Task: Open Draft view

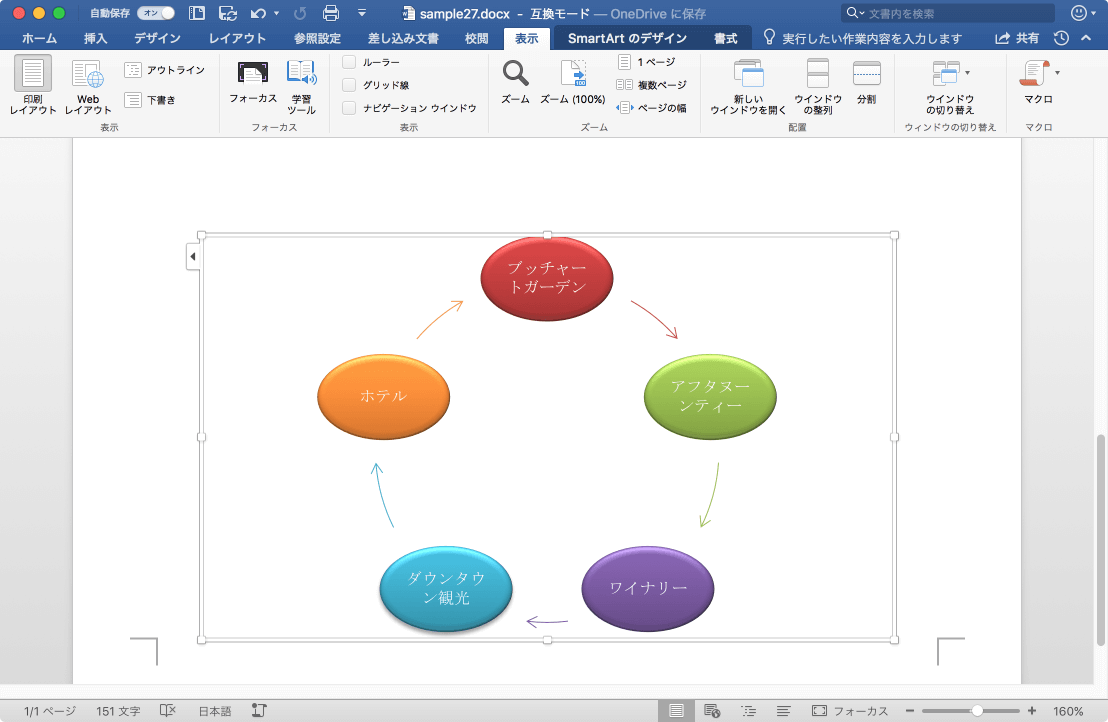Action: pyautogui.click(x=150, y=100)
